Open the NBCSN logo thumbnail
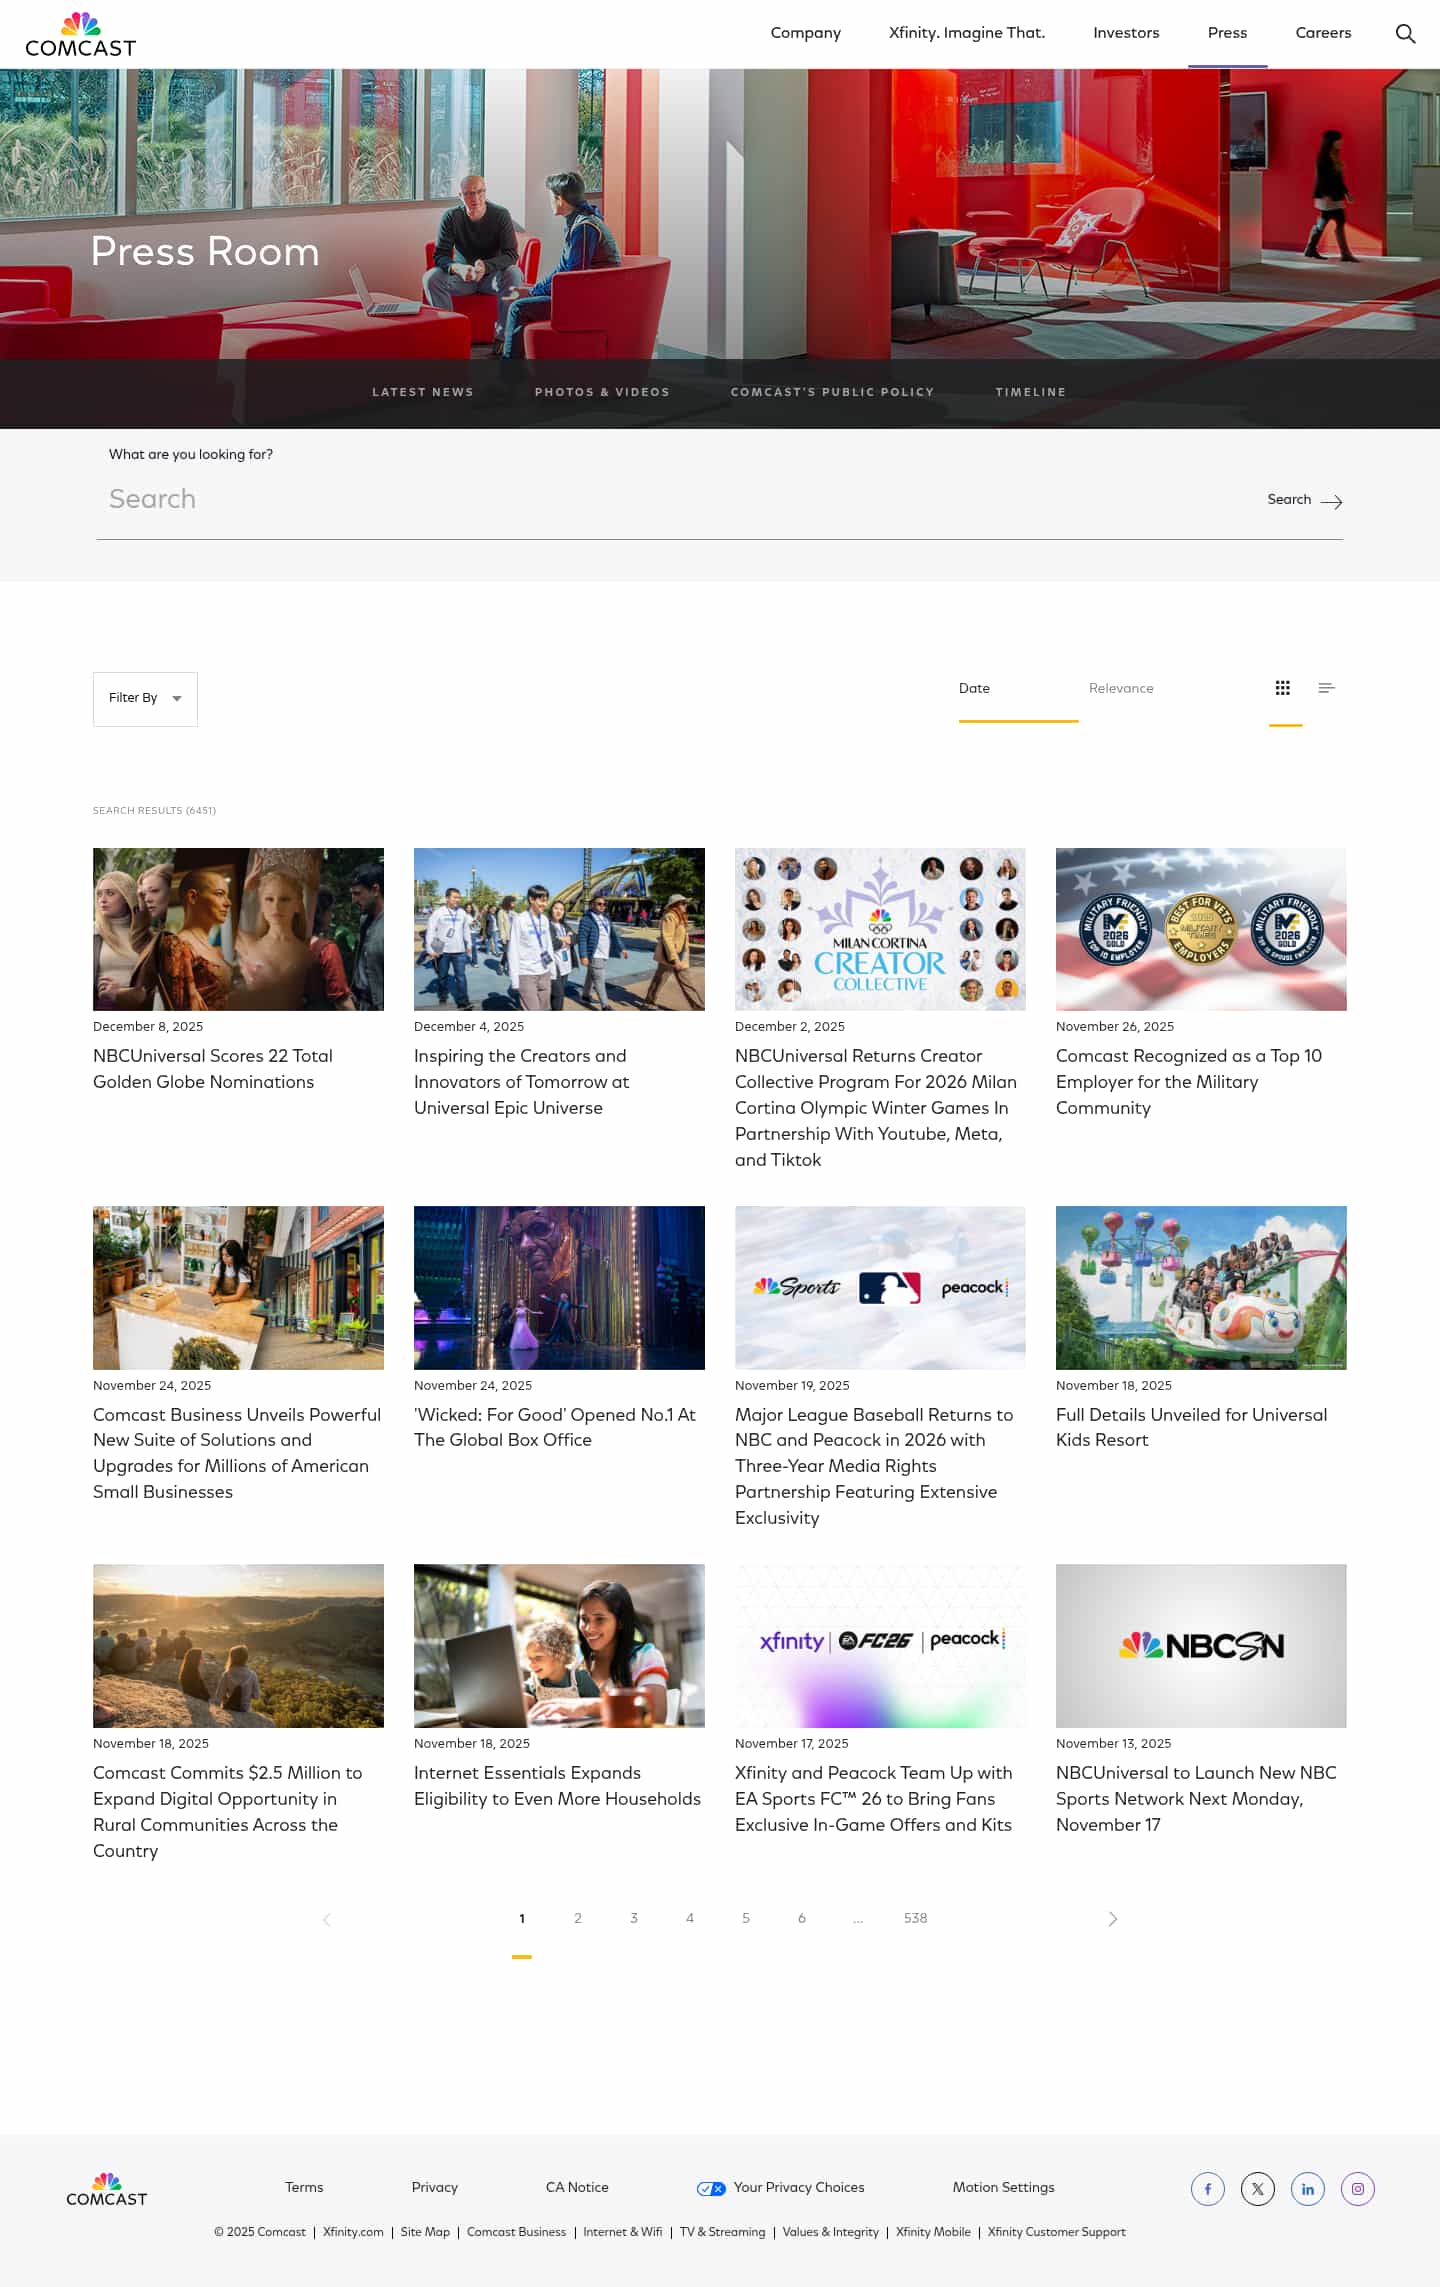The image size is (1440, 2287). 1201,1646
